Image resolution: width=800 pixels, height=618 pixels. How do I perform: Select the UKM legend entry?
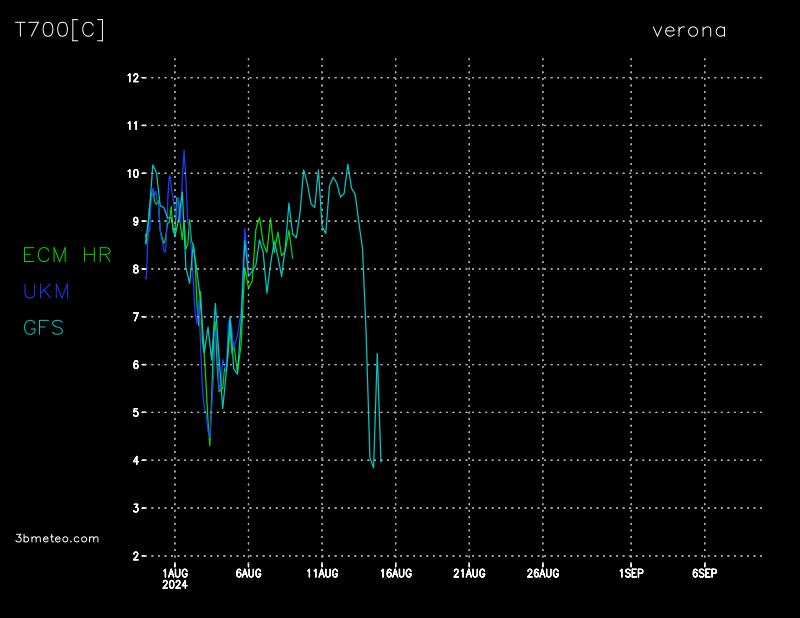(x=46, y=291)
